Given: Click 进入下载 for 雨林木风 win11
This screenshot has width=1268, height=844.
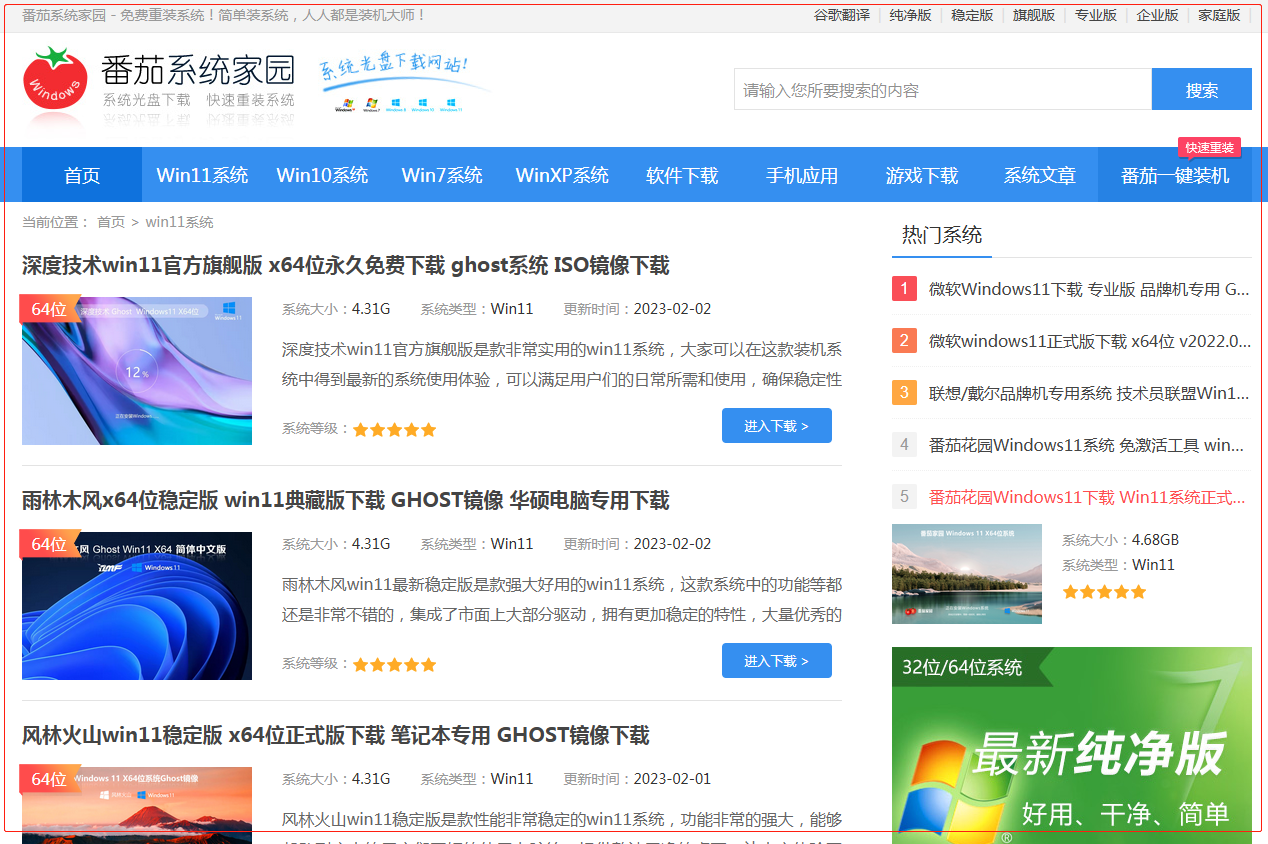Looking at the screenshot, I should tap(777, 661).
